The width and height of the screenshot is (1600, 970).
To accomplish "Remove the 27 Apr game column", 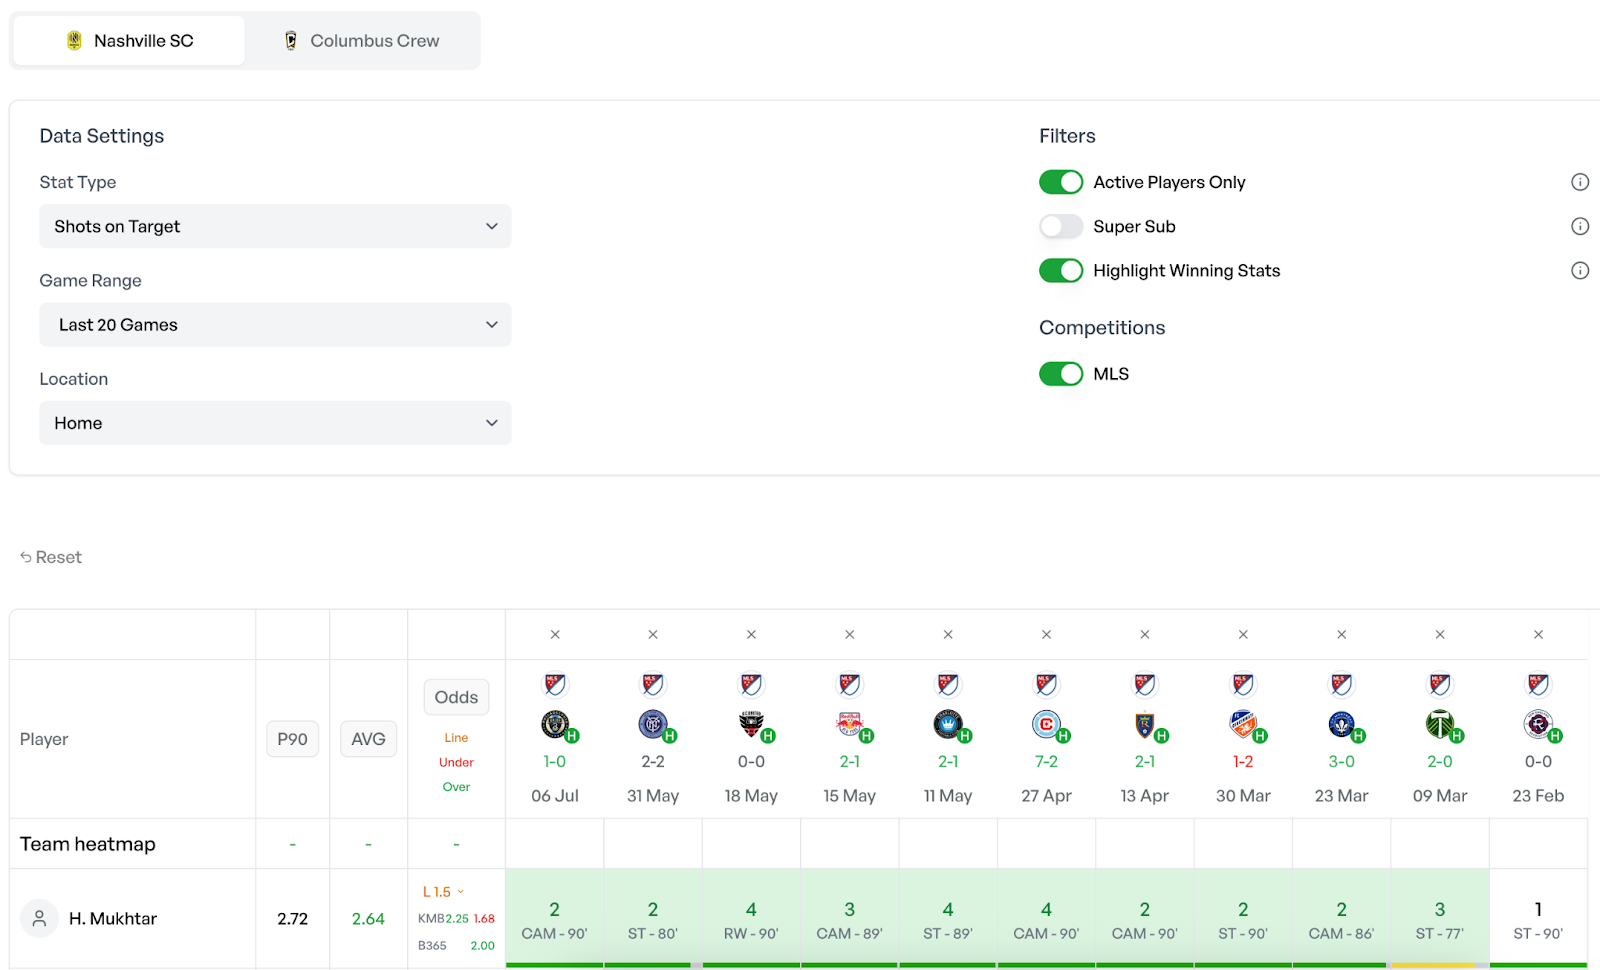I will (x=1046, y=634).
